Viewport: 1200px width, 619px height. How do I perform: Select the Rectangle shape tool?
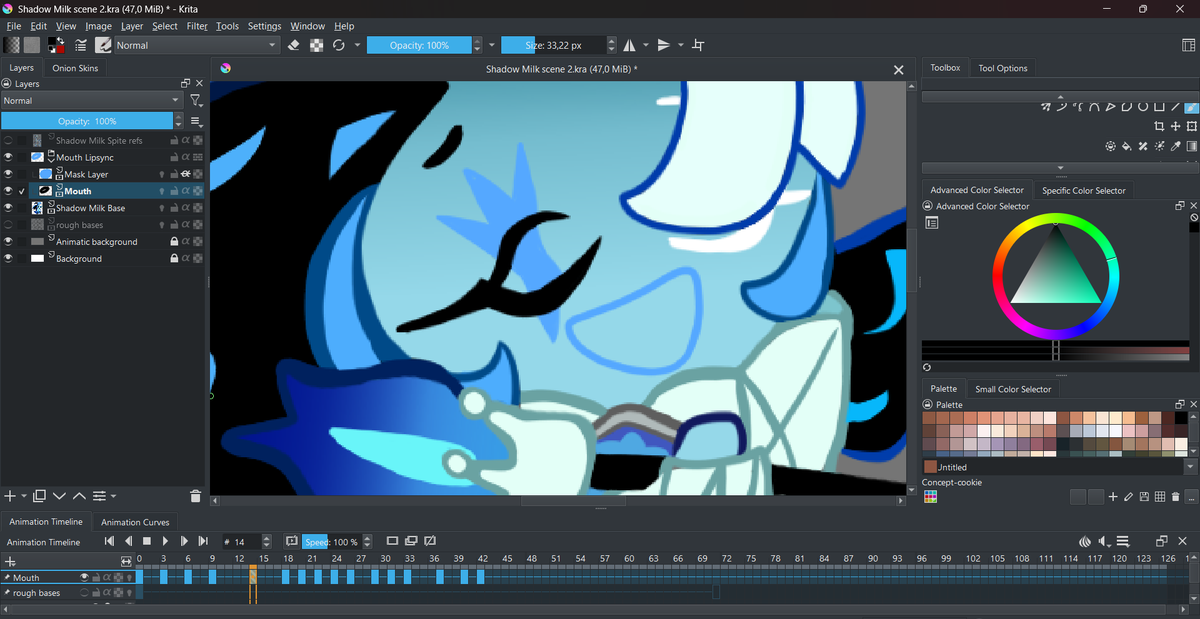(x=1159, y=106)
